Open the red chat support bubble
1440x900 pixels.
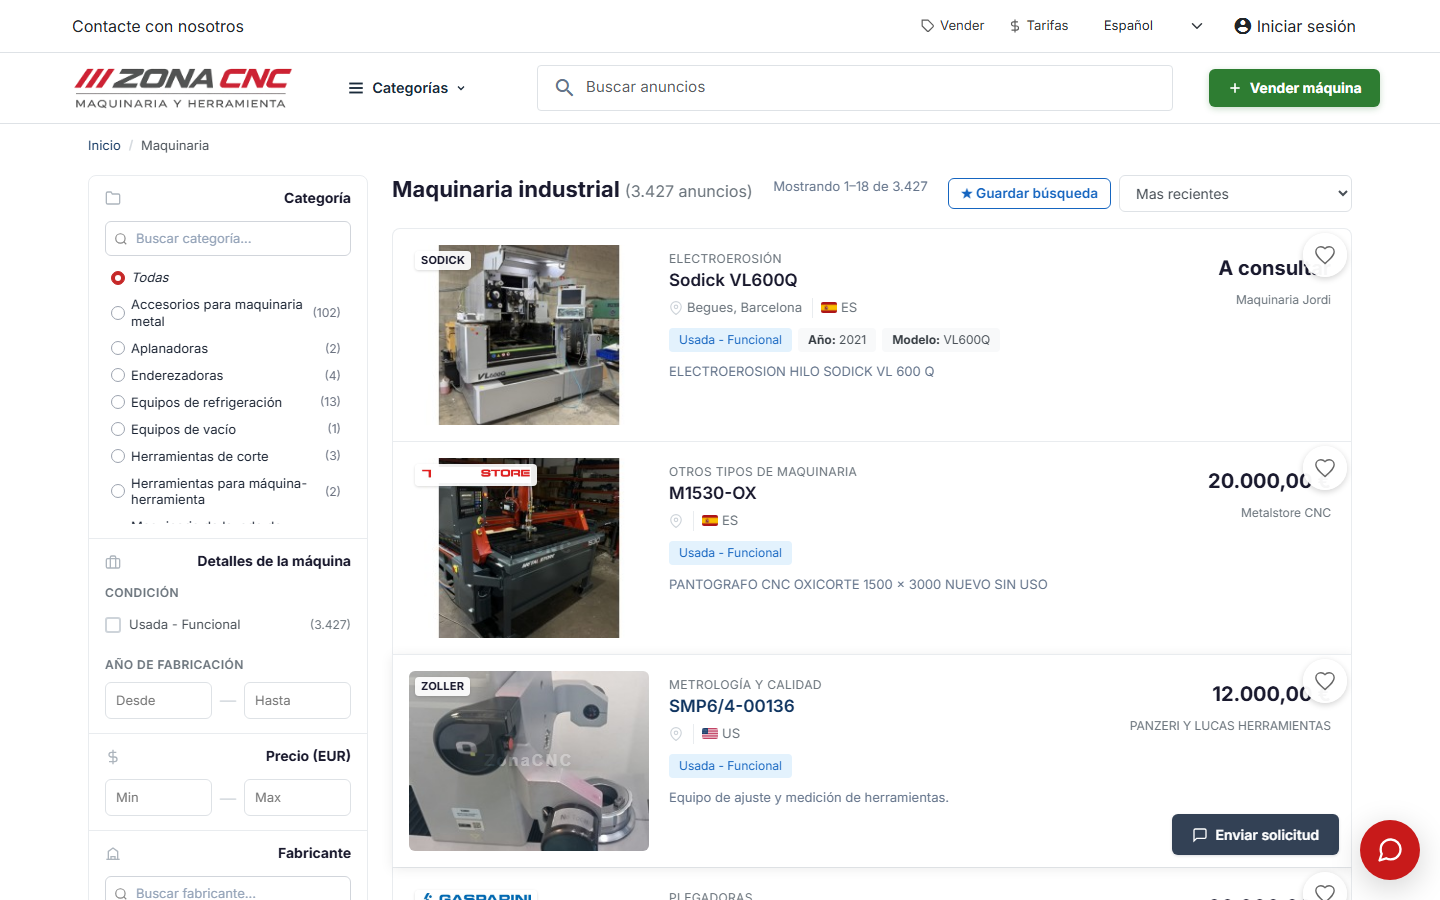(x=1390, y=850)
